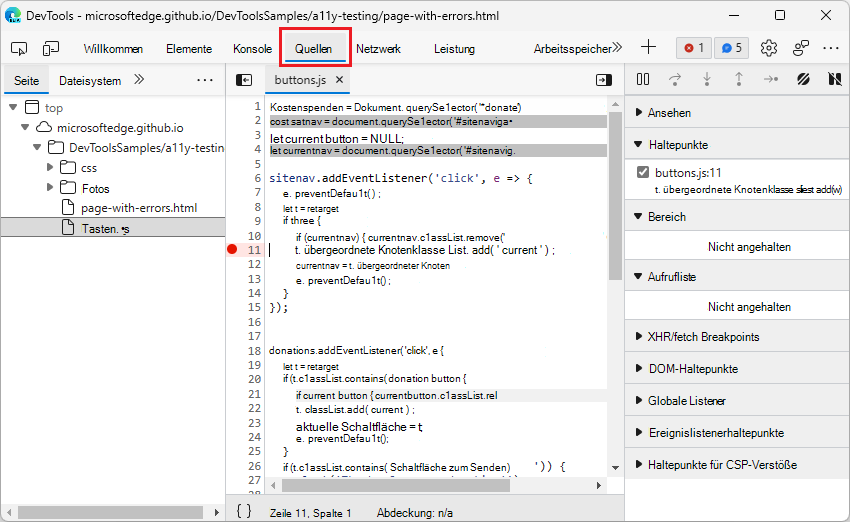Open the error counter showing 1

click(694, 48)
